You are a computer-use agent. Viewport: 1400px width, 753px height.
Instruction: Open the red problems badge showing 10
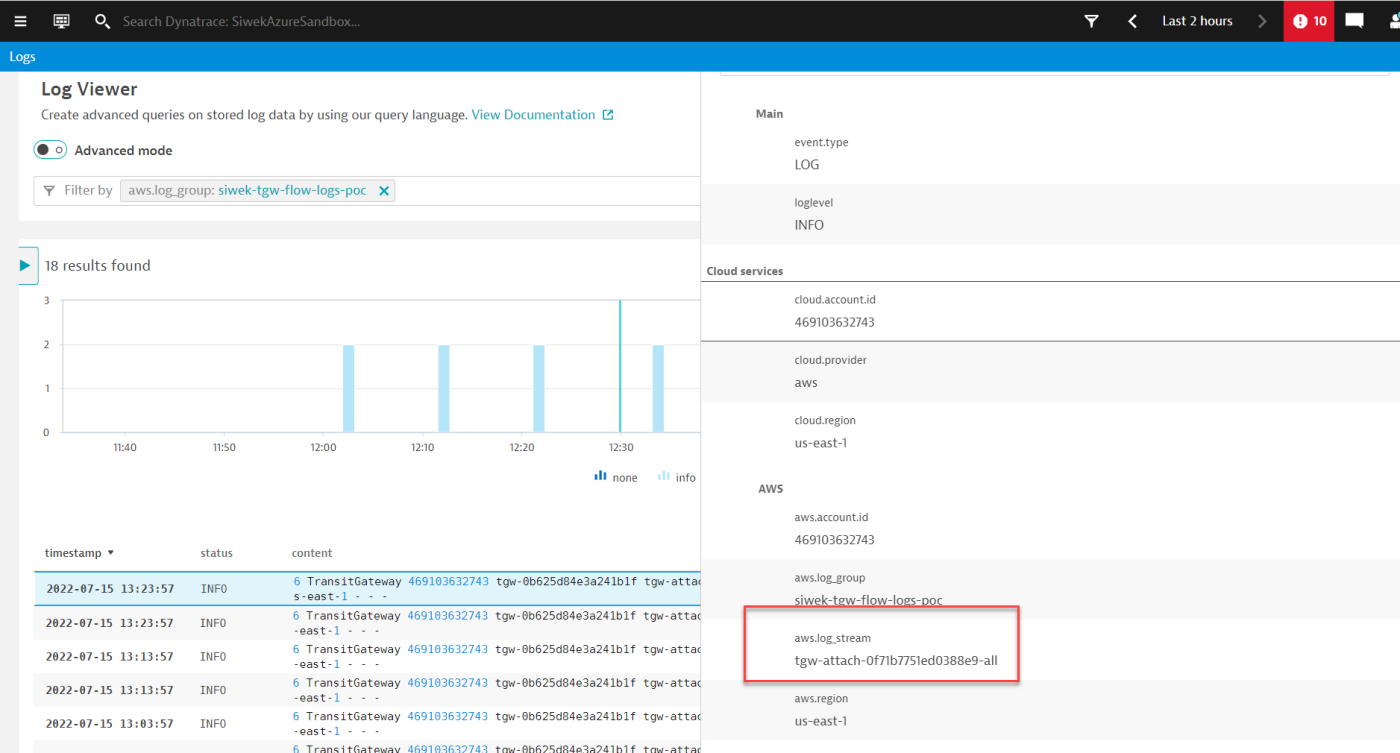[1308, 20]
